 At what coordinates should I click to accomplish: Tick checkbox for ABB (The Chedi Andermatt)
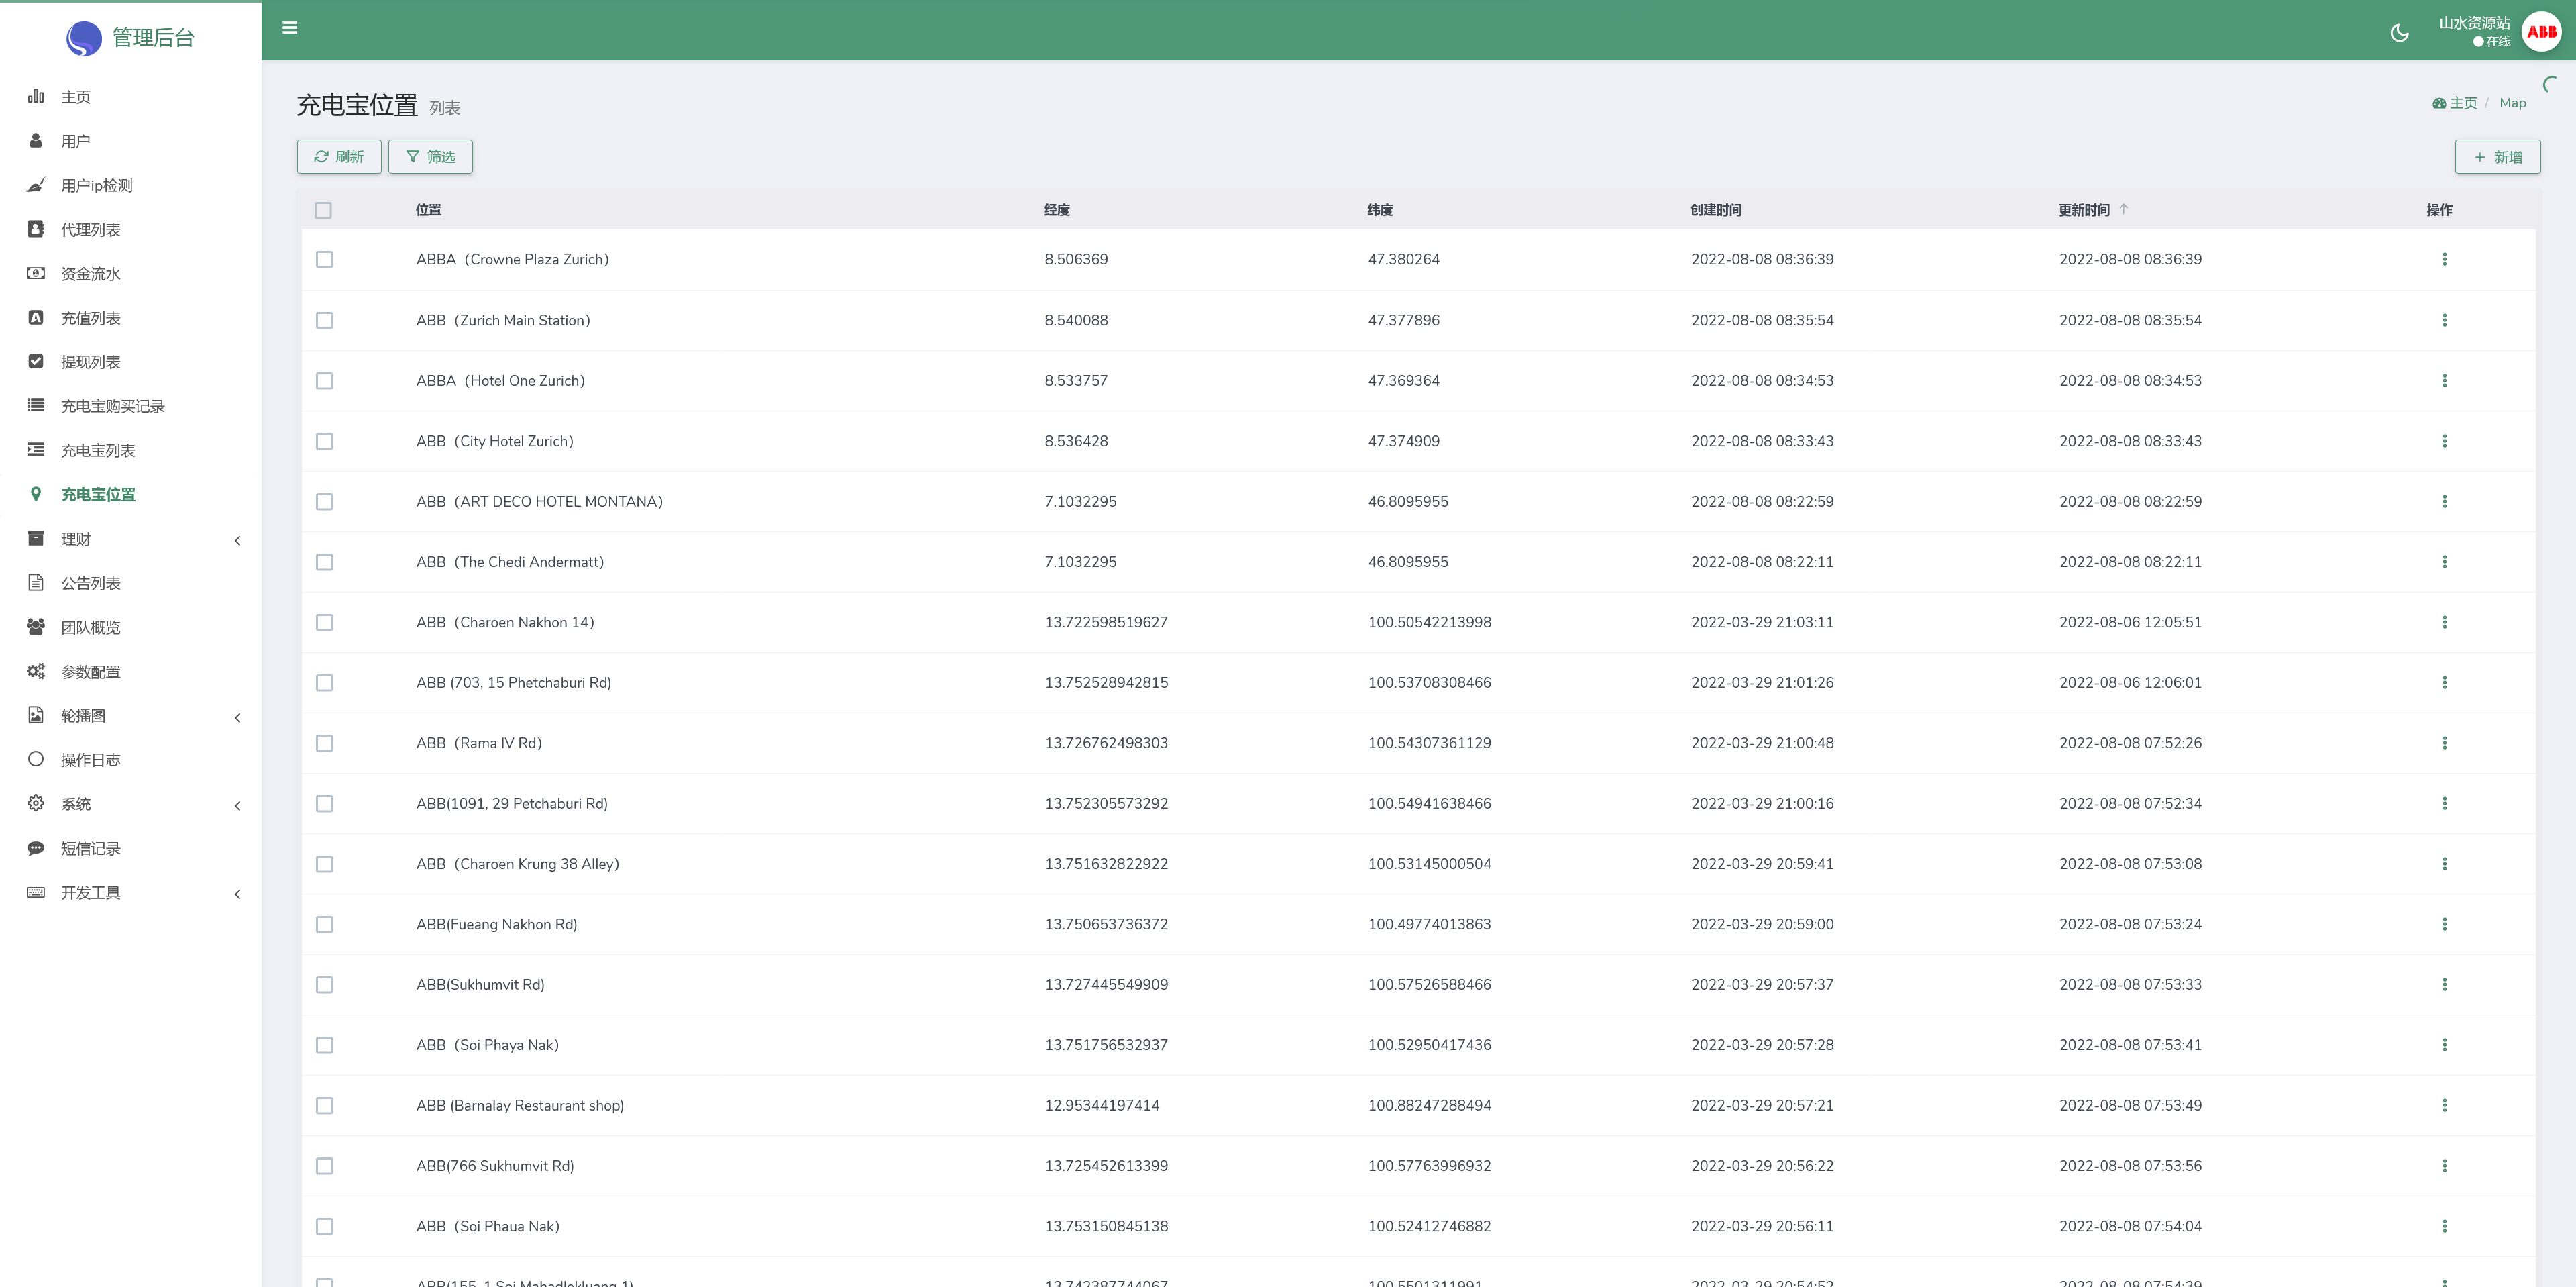point(324,562)
